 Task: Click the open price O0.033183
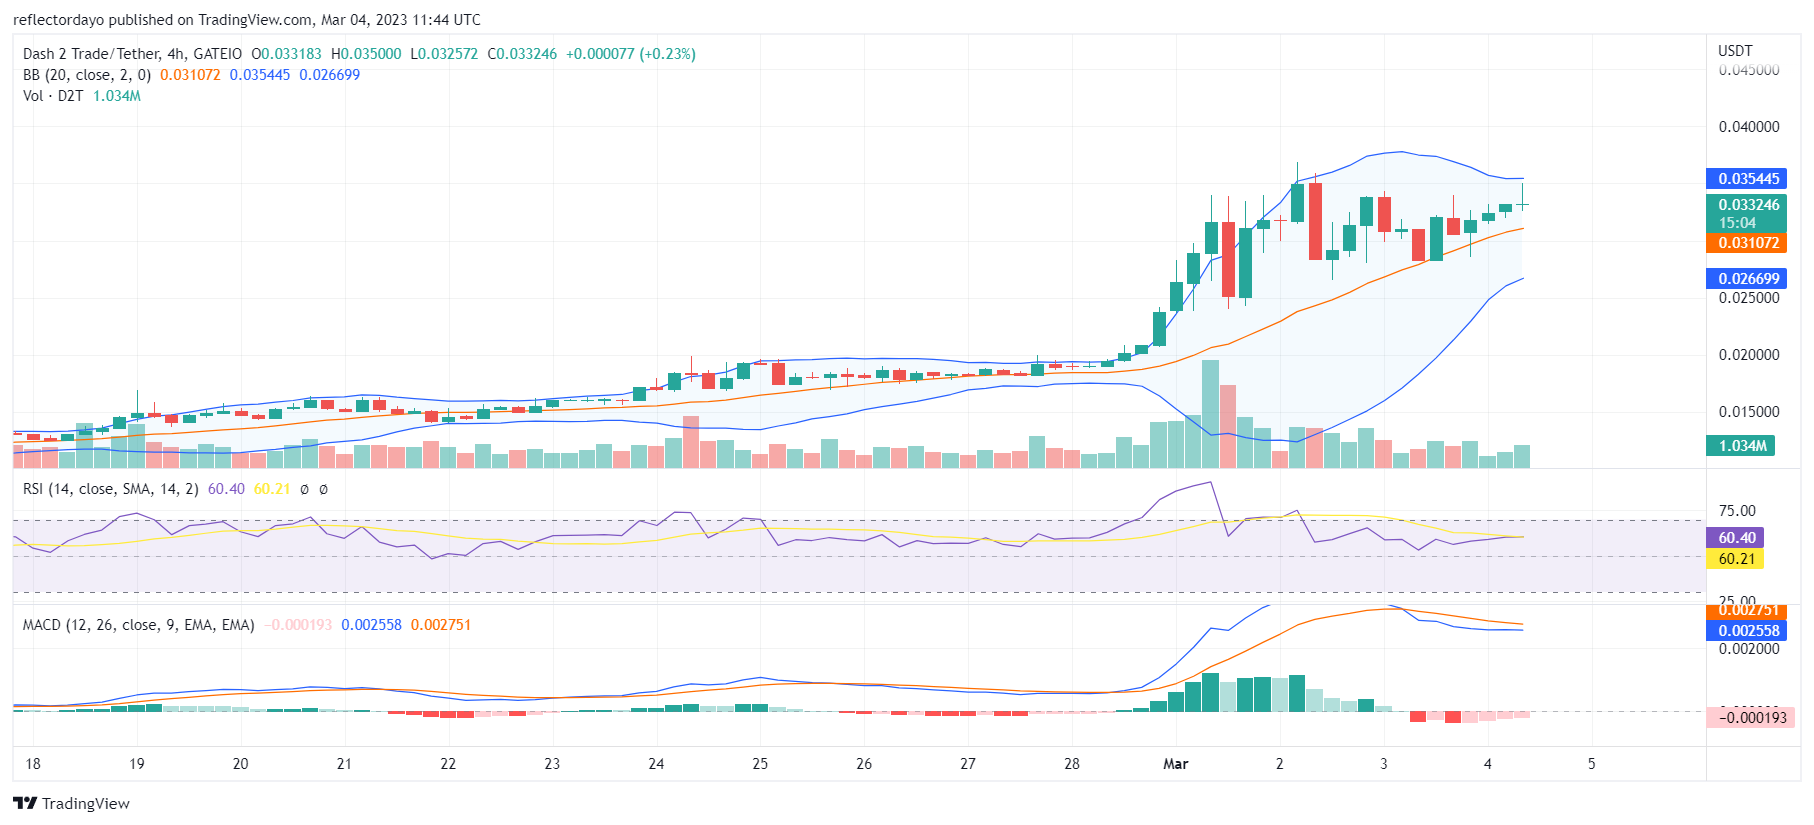(286, 54)
